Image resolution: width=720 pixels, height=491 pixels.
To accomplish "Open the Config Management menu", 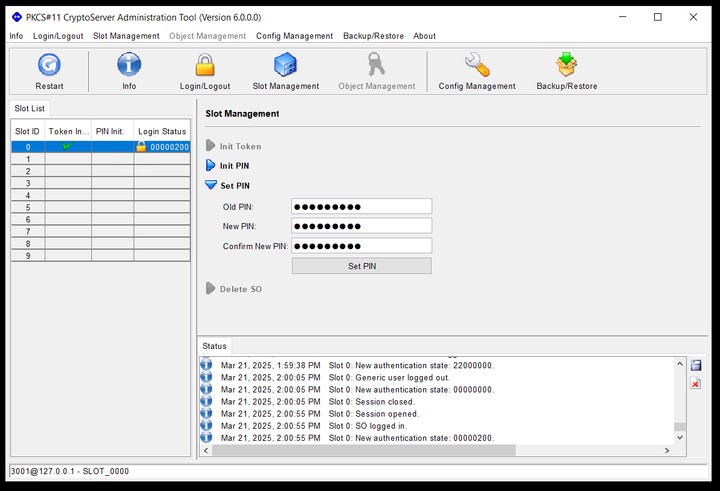I will (x=294, y=36).
